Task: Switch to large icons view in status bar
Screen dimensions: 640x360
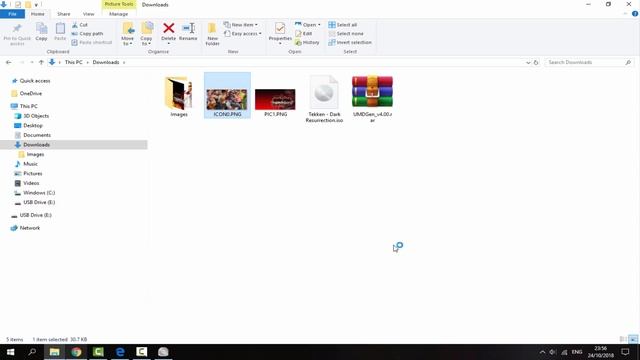Action: (x=633, y=339)
